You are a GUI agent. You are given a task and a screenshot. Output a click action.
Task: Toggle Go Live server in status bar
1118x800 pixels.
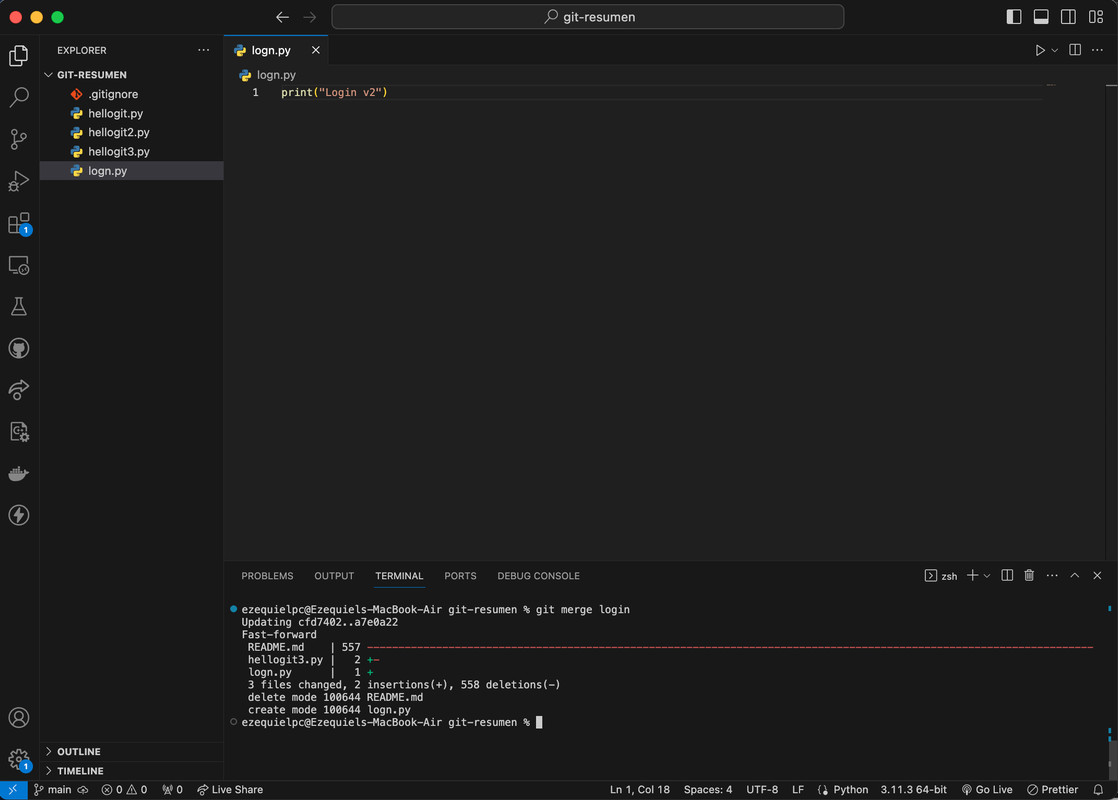987,789
